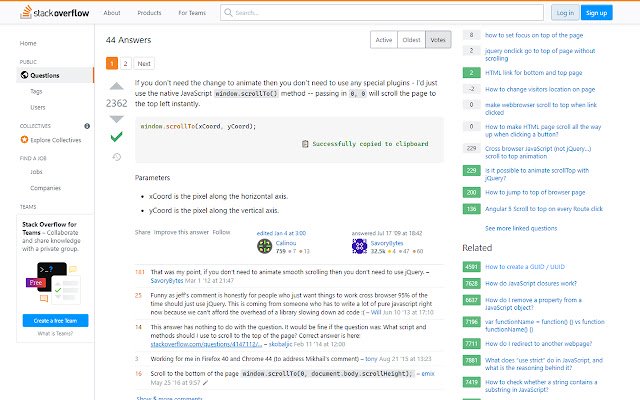Open 'HTML link for bottom and top page'
Image resolution: width=640 pixels, height=400 pixels.
533,73
